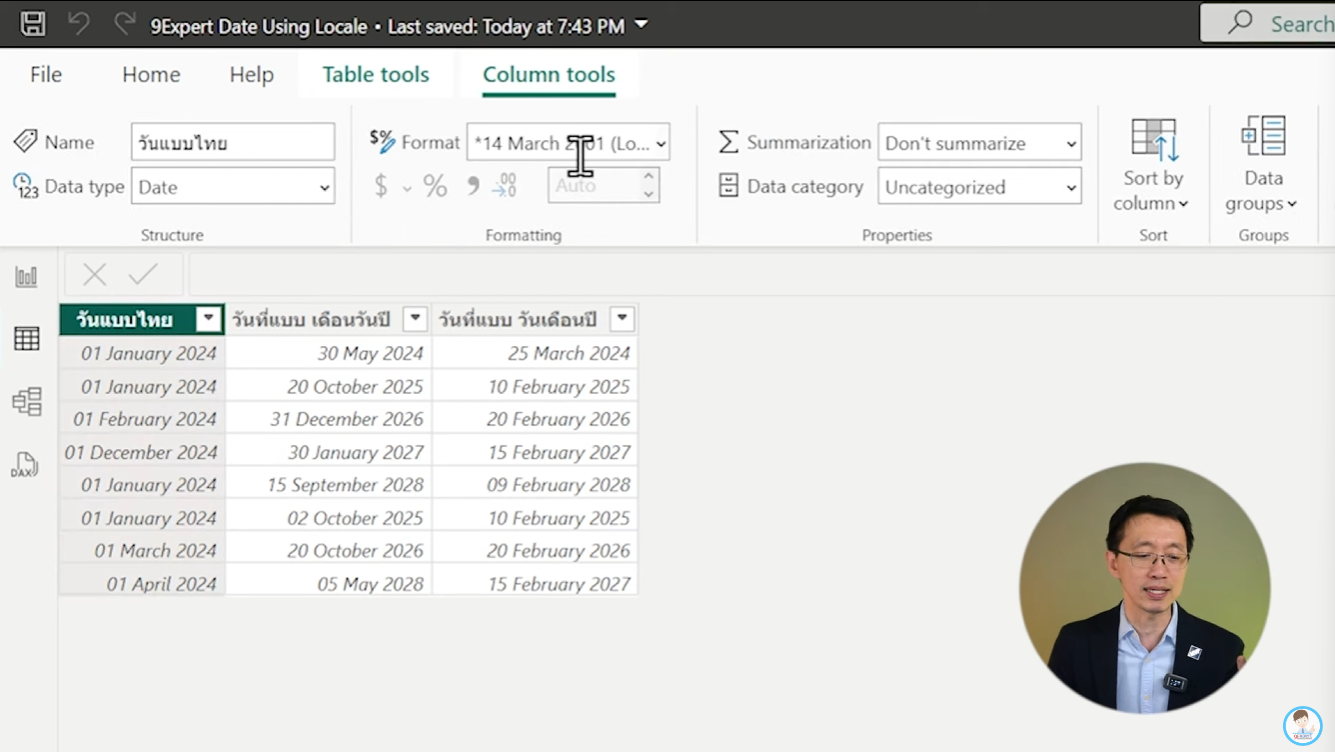Open the File menu
The image size is (1335, 752).
(x=46, y=75)
